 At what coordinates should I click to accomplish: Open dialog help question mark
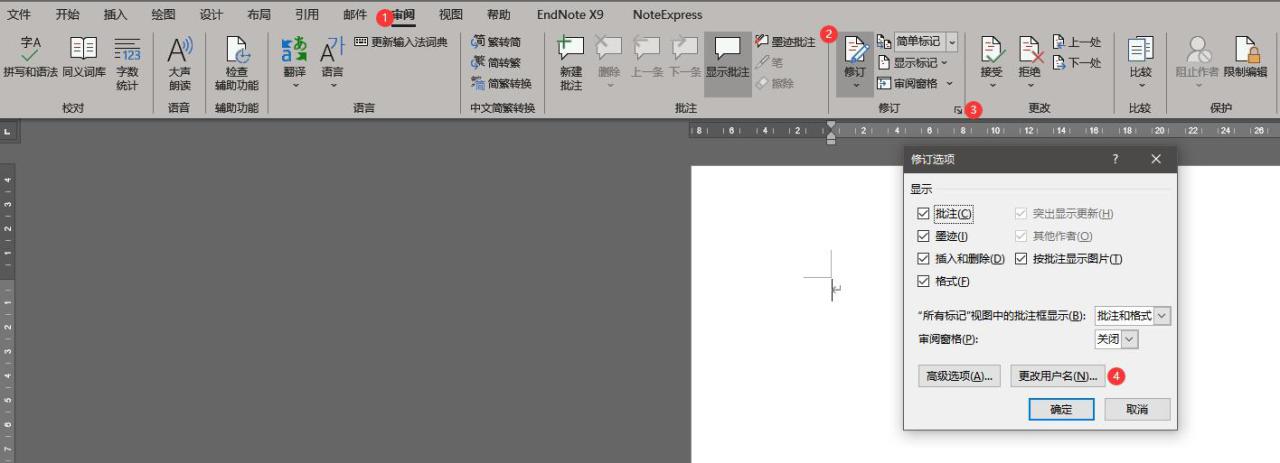point(1115,159)
